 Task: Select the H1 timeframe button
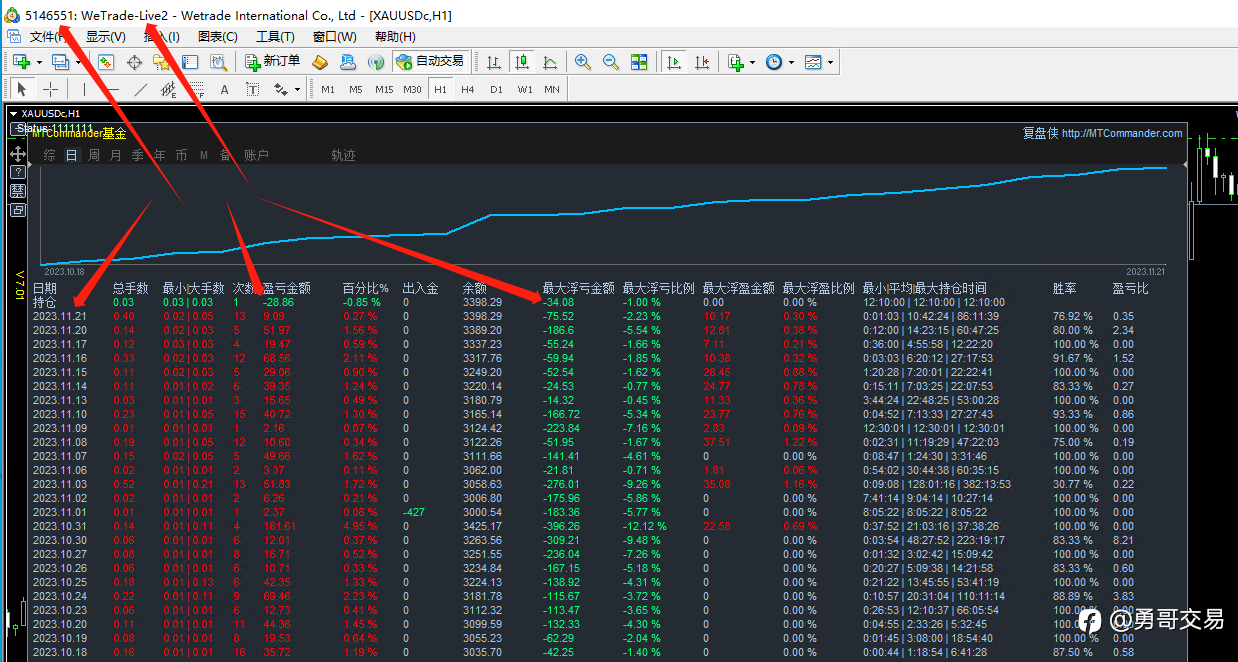coord(440,89)
